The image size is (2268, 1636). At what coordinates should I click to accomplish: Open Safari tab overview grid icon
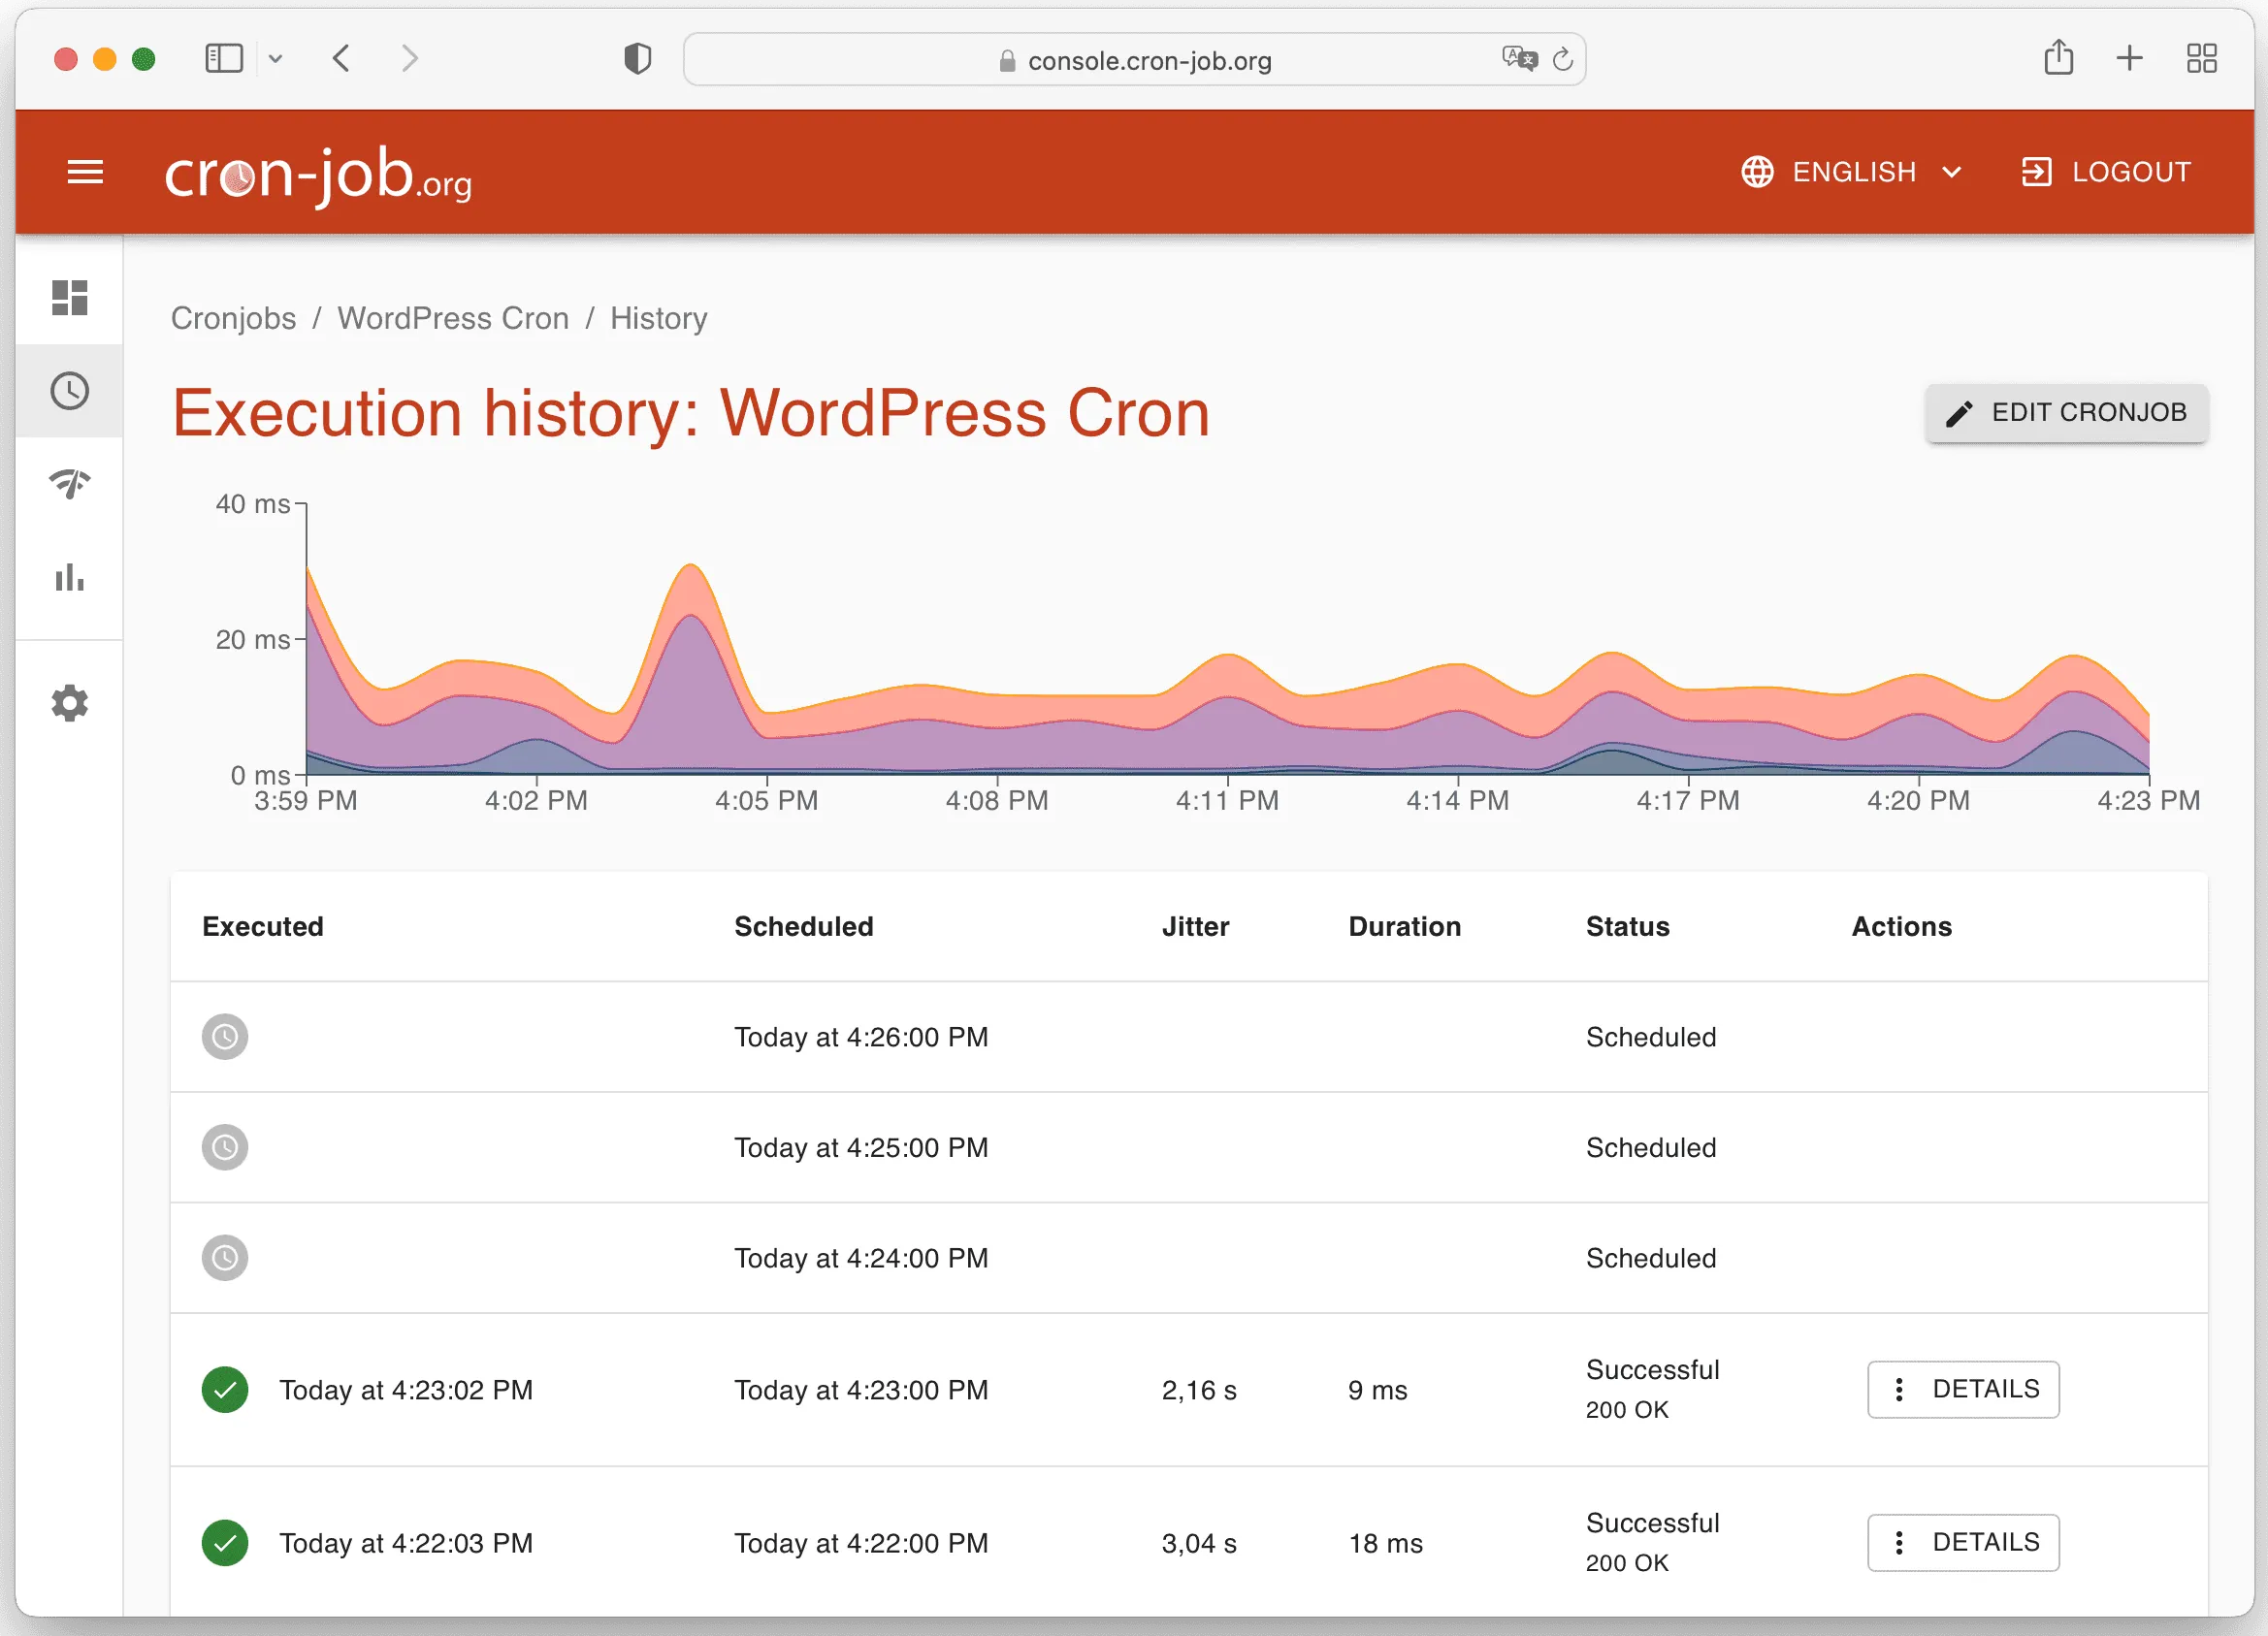coord(2201,58)
